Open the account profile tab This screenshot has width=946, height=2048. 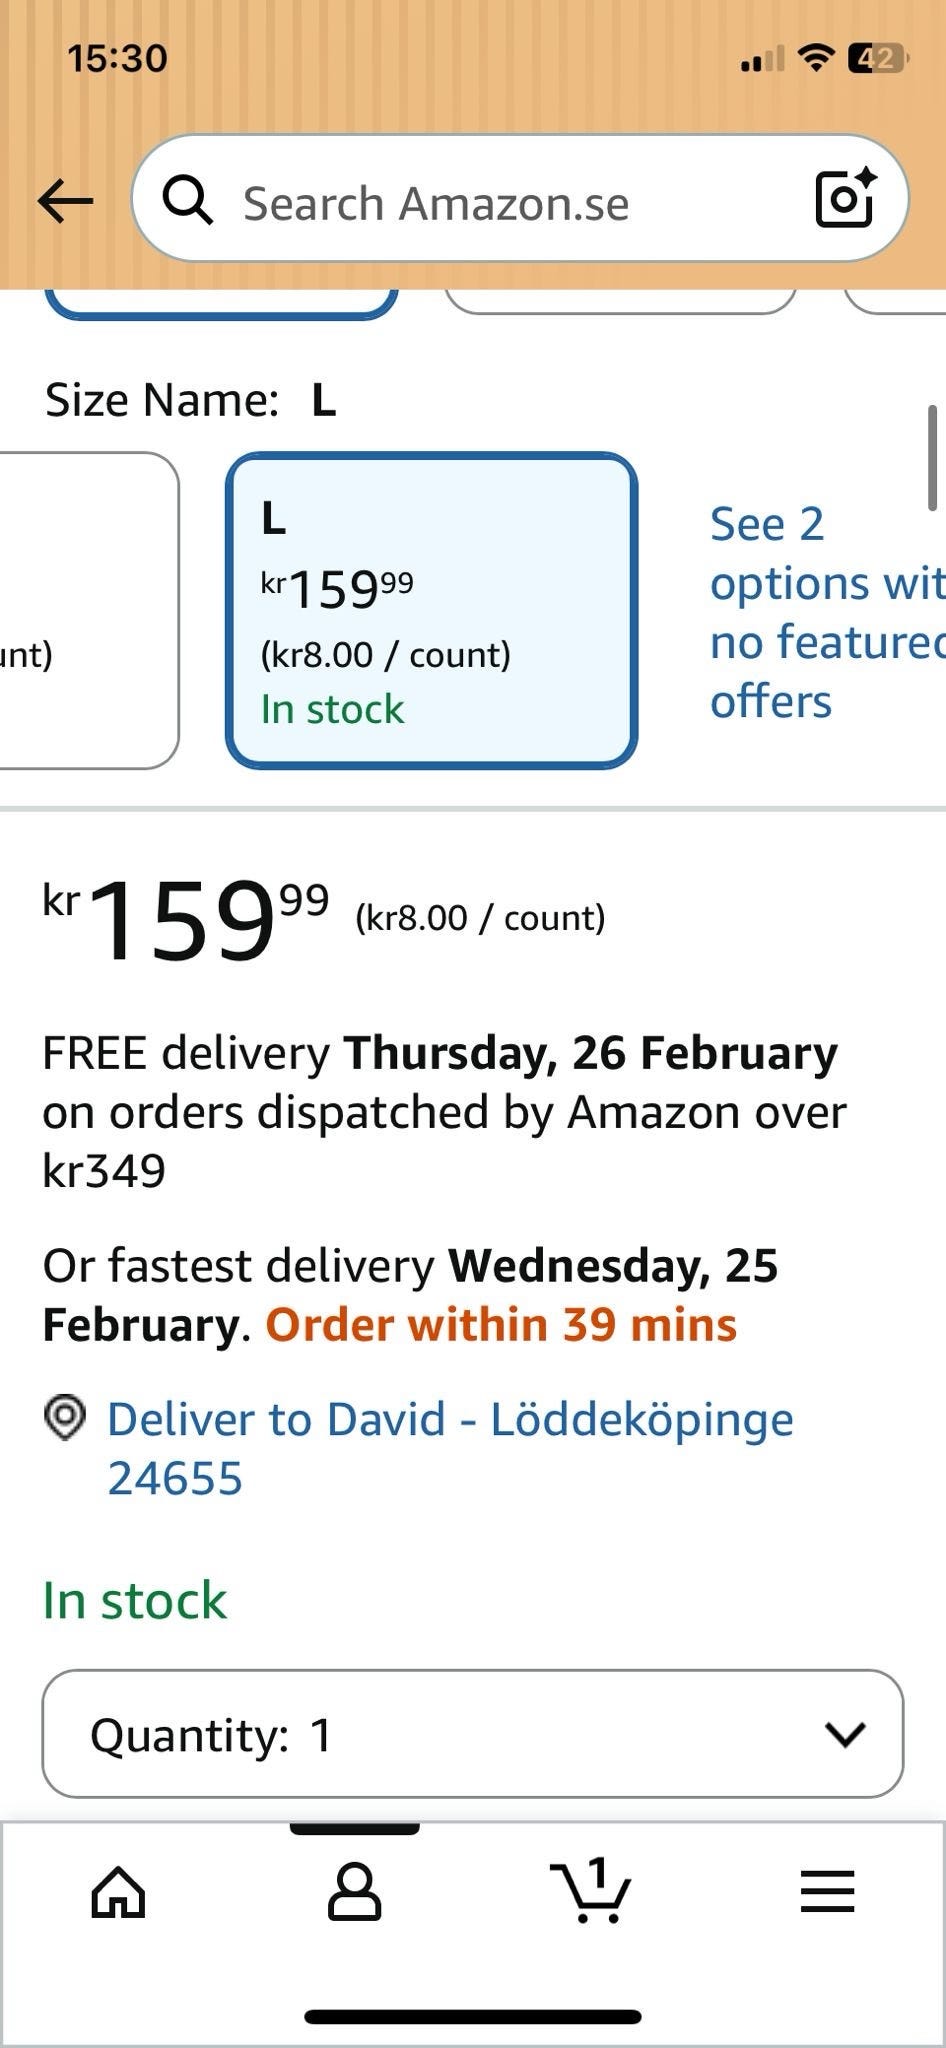[354, 1892]
